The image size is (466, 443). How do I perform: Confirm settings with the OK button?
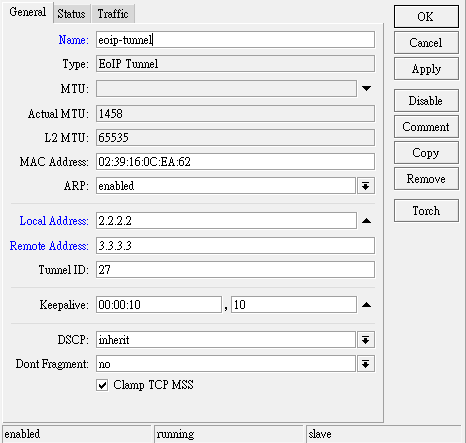[426, 17]
